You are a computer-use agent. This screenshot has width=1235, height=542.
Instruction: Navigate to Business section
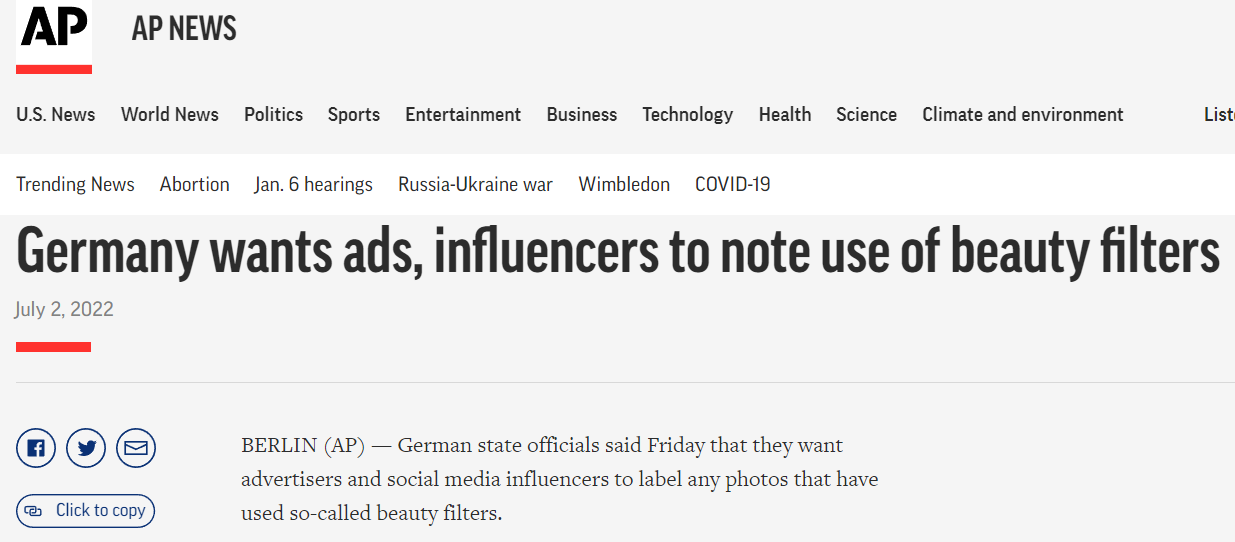(x=582, y=115)
